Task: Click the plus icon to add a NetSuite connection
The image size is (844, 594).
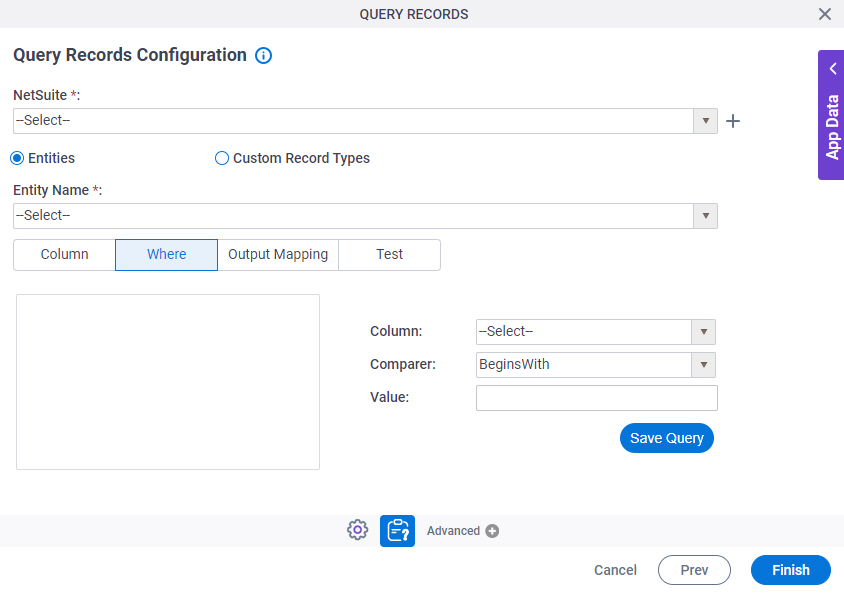Action: (733, 120)
